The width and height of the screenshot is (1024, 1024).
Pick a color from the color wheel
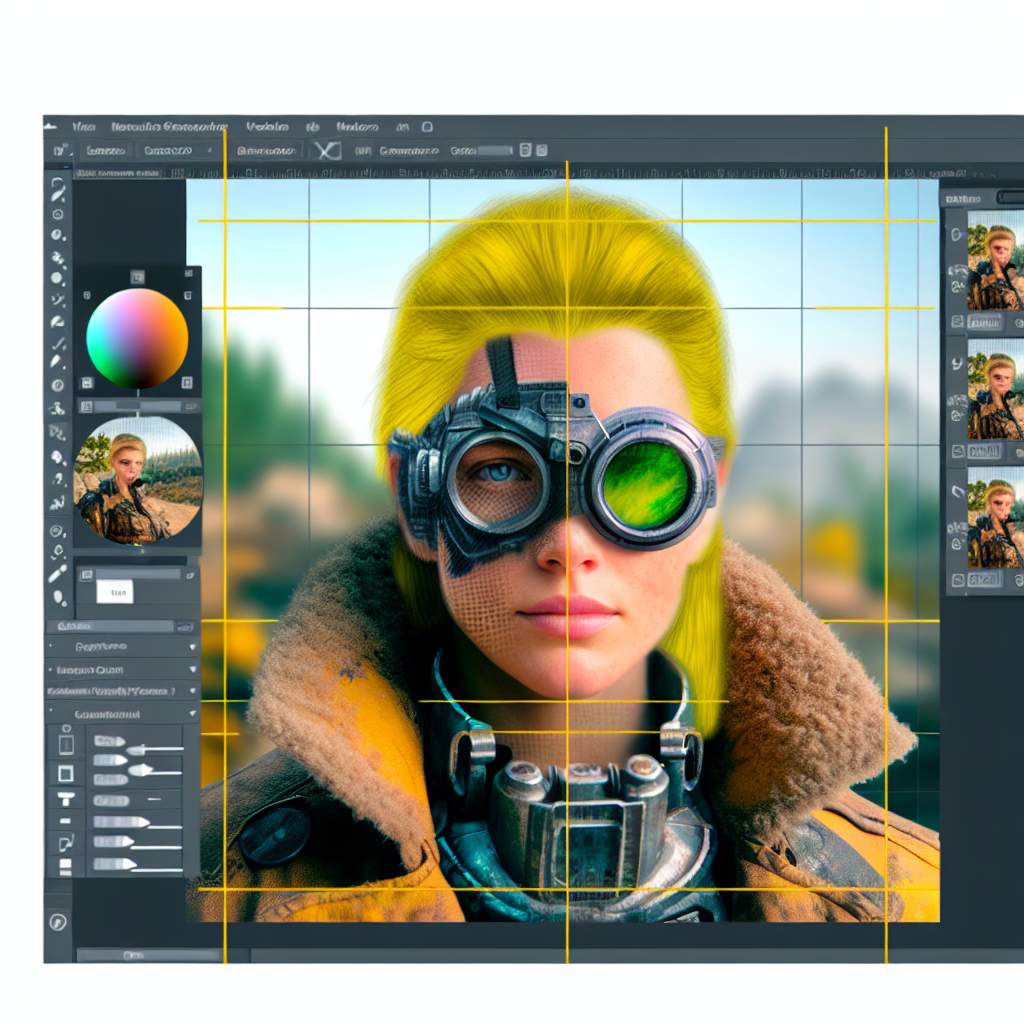(x=137, y=338)
